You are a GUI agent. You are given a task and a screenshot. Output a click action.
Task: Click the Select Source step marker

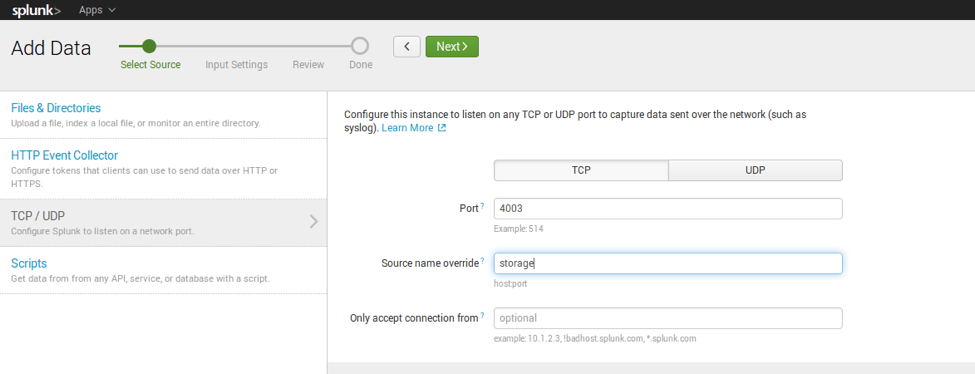[x=149, y=46]
